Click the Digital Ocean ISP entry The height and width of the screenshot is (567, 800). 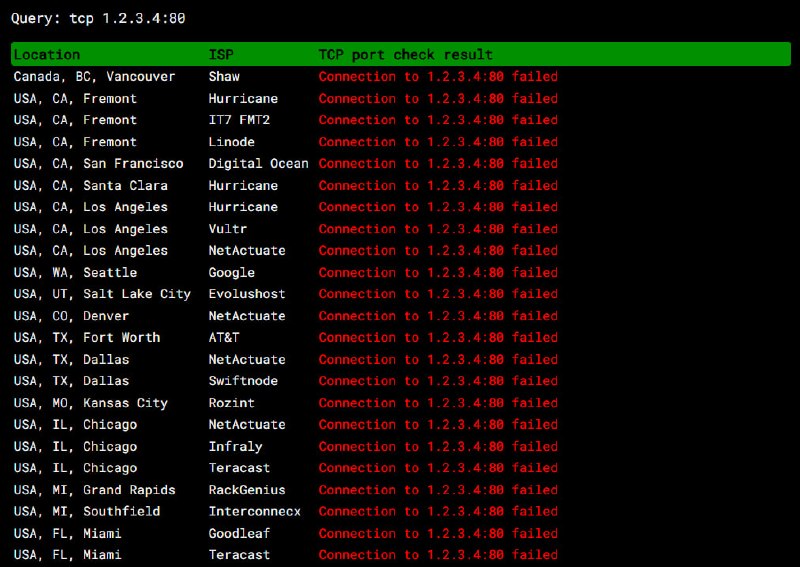point(258,164)
